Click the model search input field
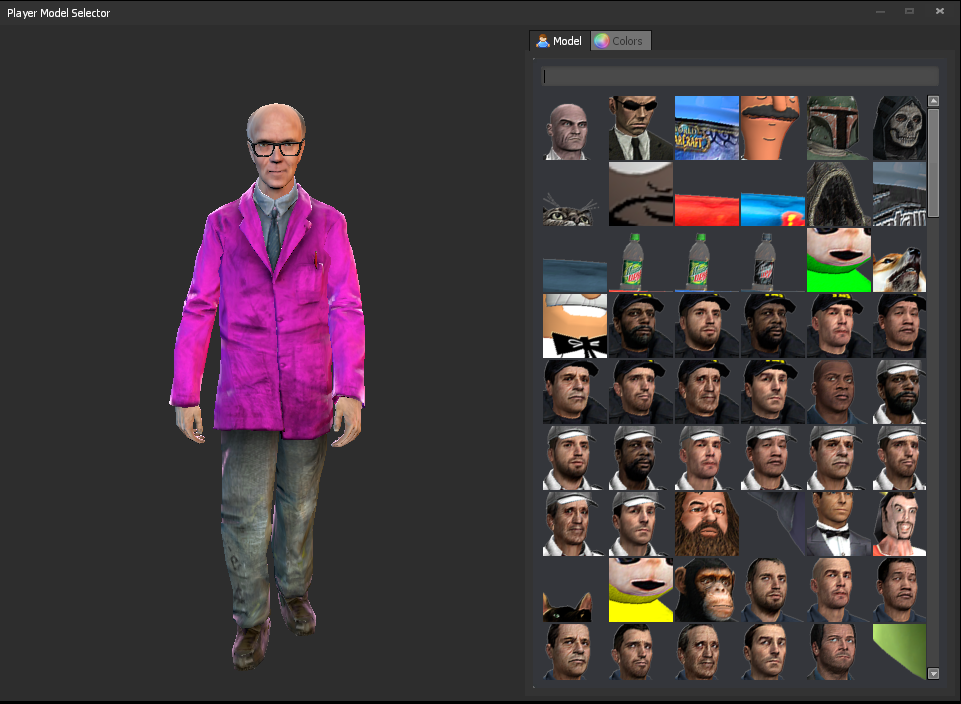The image size is (961, 704). (x=739, y=76)
